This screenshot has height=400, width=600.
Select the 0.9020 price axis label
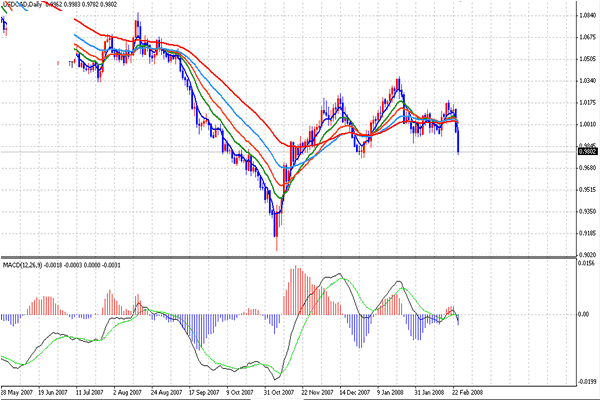pyautogui.click(x=586, y=254)
